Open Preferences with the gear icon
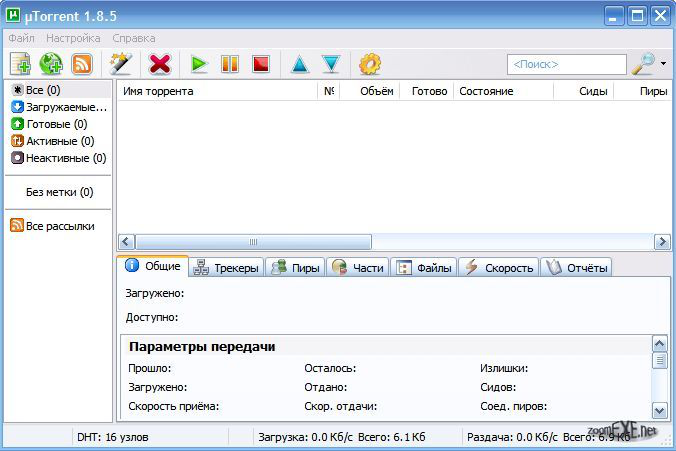The image size is (676, 451). 370,64
